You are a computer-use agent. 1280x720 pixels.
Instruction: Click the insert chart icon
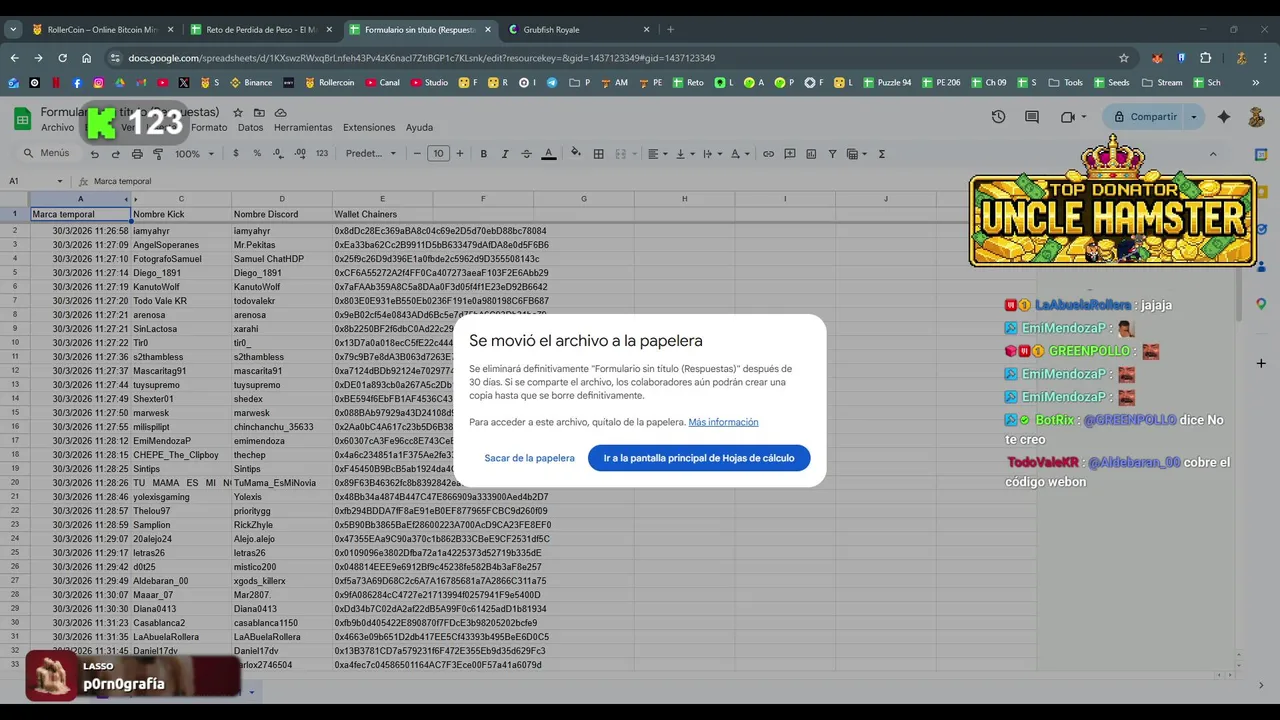[x=811, y=154]
